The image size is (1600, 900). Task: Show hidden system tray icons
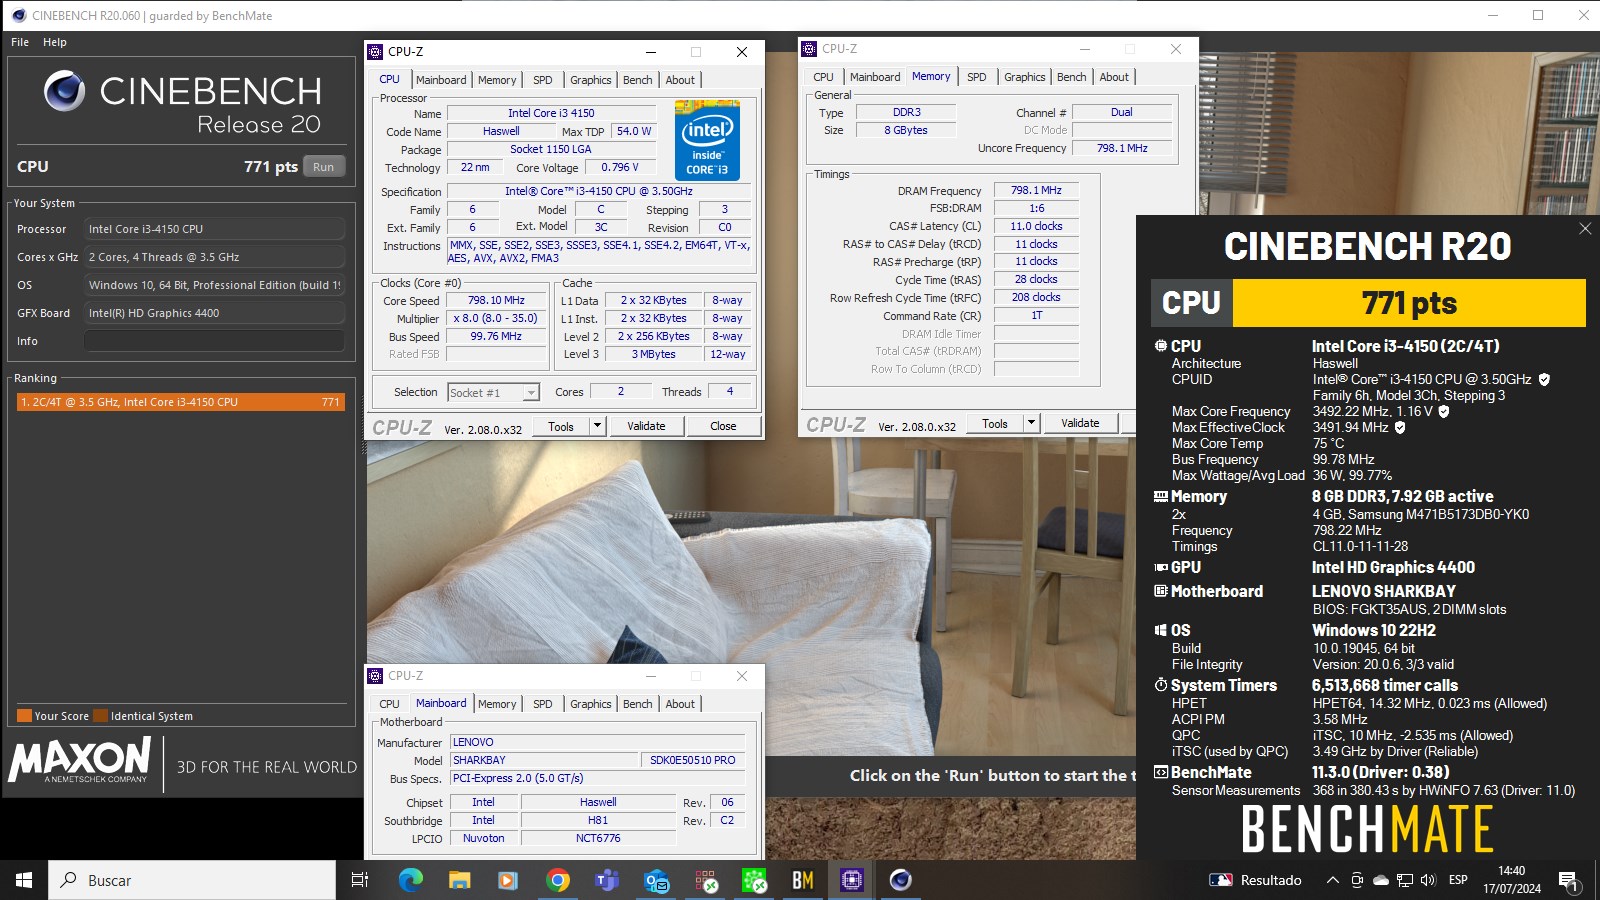pyautogui.click(x=1332, y=880)
